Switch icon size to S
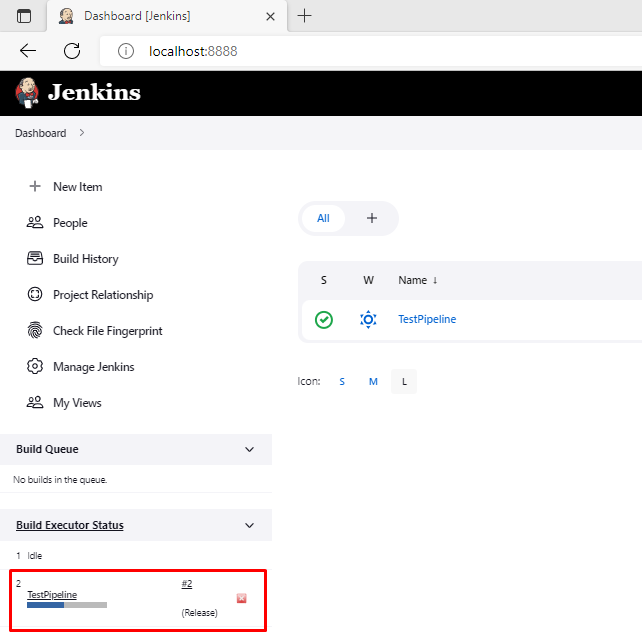The height and width of the screenshot is (644, 642). click(x=342, y=382)
